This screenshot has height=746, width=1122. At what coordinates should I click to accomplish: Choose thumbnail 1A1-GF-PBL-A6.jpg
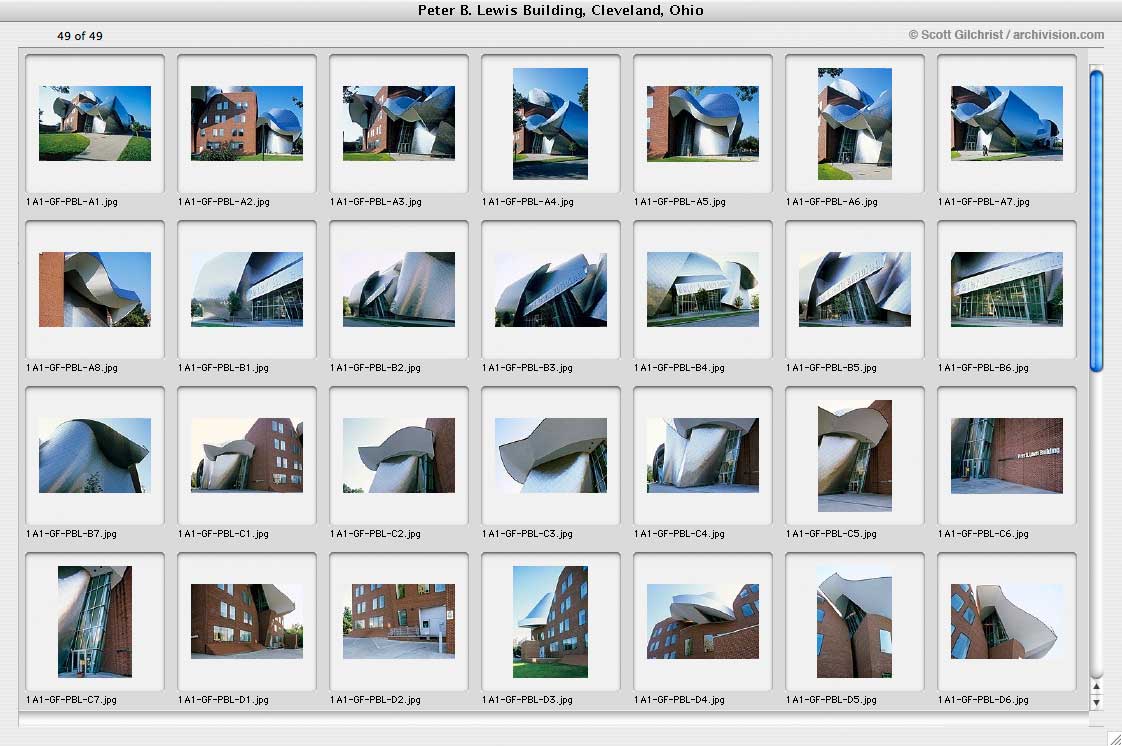click(x=854, y=124)
